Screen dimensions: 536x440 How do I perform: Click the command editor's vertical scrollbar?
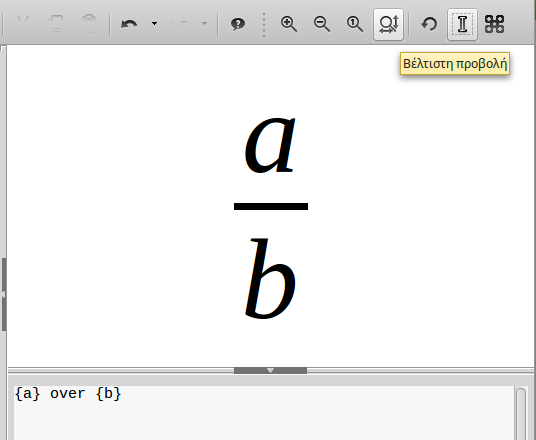click(x=521, y=414)
